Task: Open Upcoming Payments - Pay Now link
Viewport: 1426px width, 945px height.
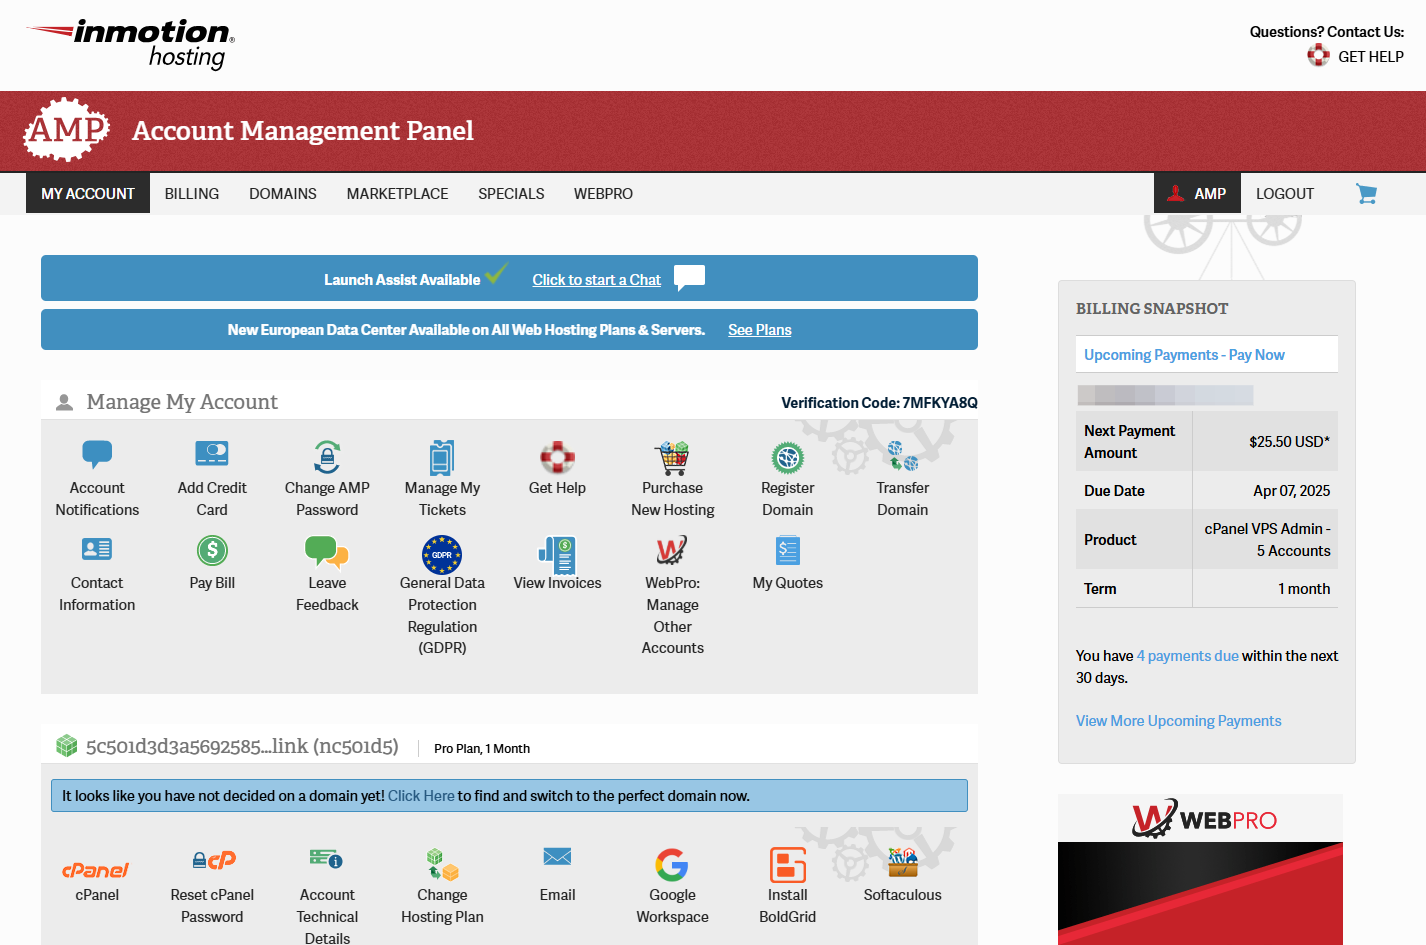Action: coord(1184,355)
